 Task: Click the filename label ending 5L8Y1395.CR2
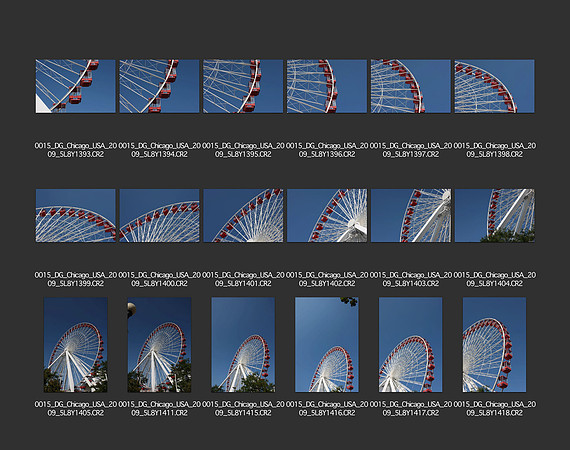tap(243, 150)
